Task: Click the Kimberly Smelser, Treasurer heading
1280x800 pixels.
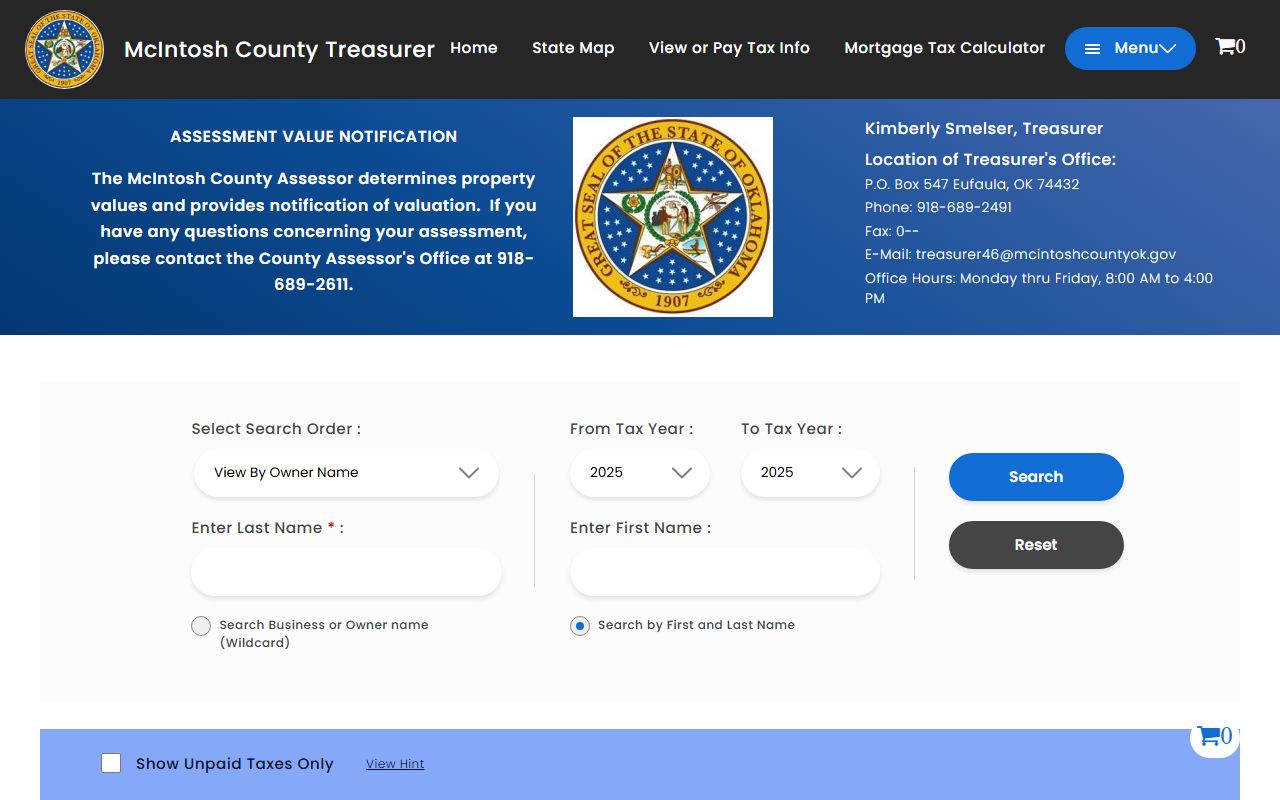Action: (x=984, y=128)
